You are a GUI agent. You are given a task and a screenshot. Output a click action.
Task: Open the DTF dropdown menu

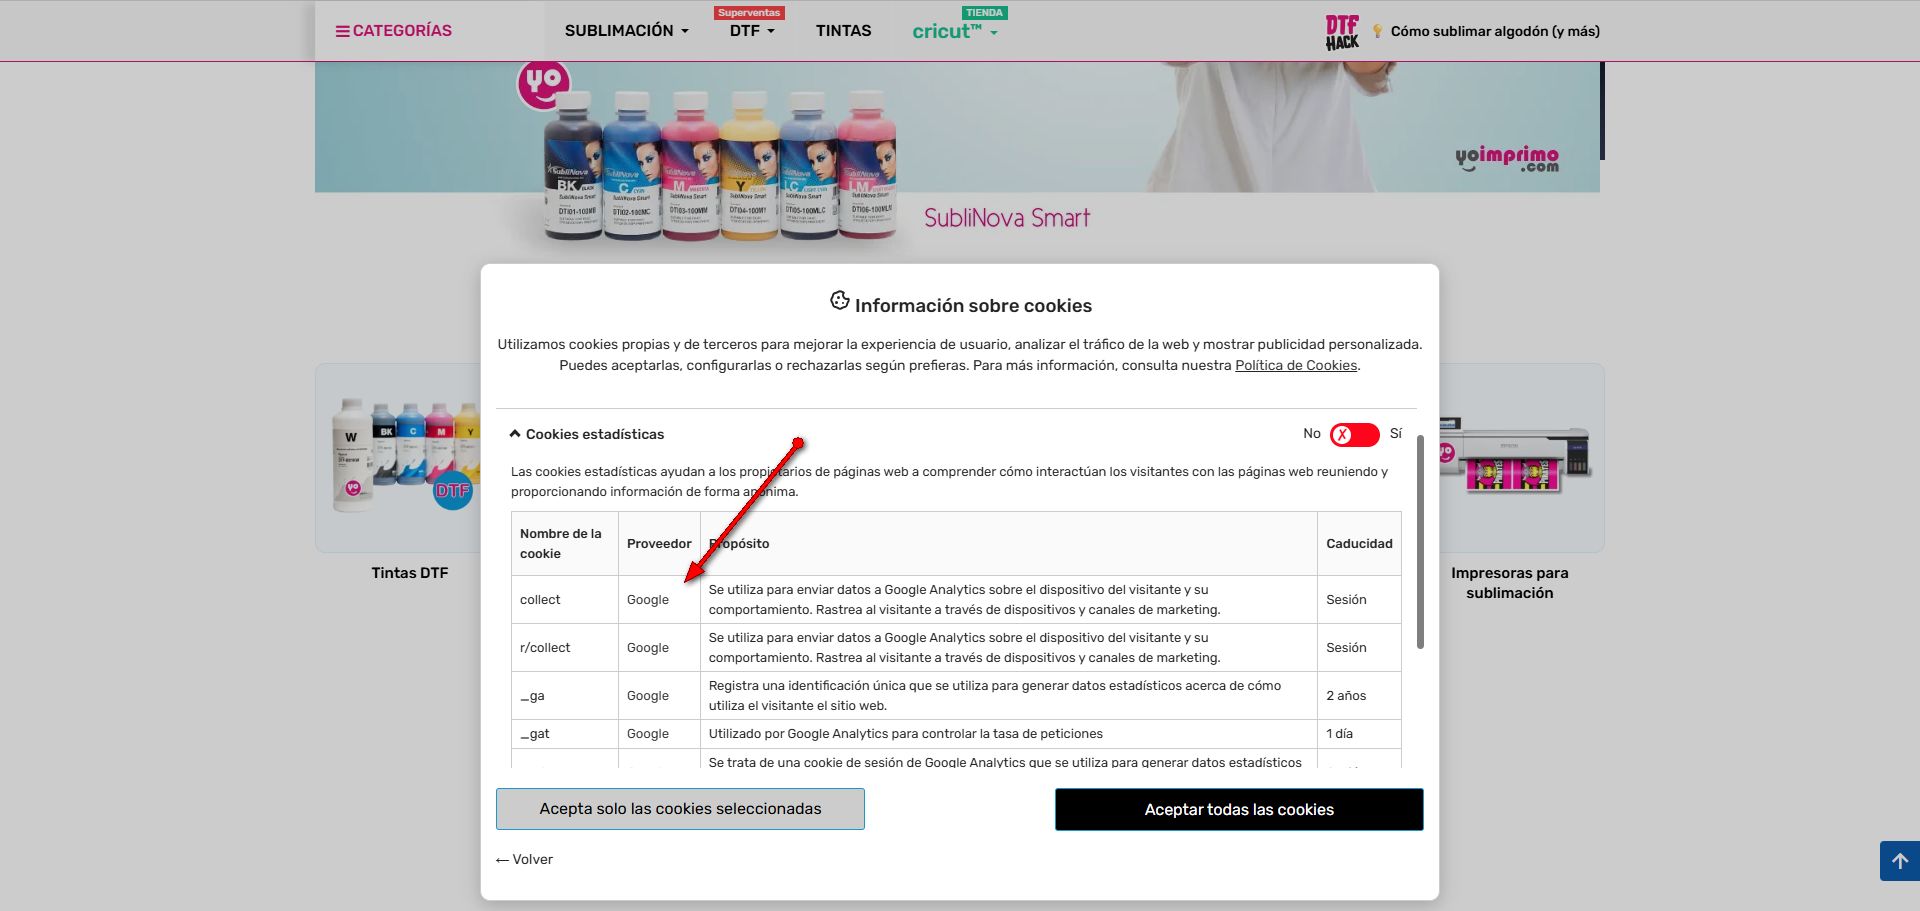click(752, 31)
